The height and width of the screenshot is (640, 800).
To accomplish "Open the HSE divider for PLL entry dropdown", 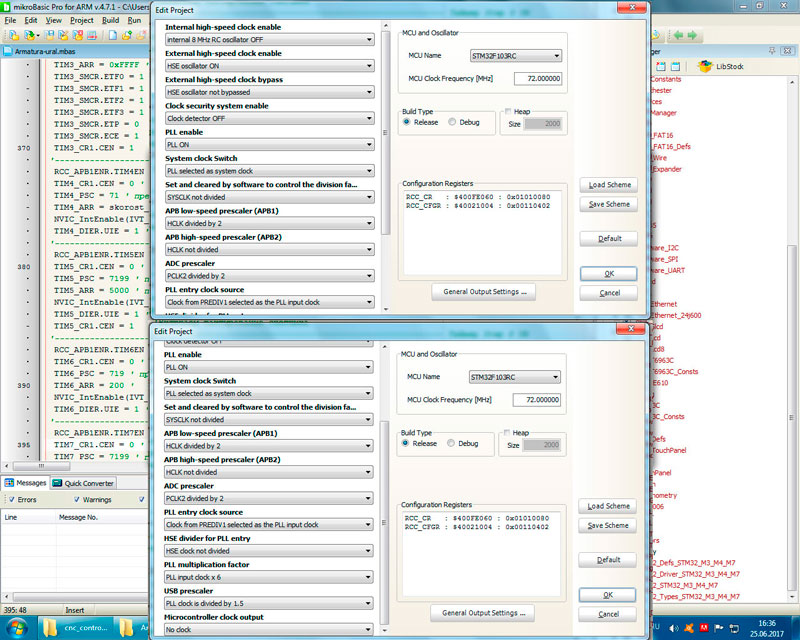I will (x=268, y=551).
